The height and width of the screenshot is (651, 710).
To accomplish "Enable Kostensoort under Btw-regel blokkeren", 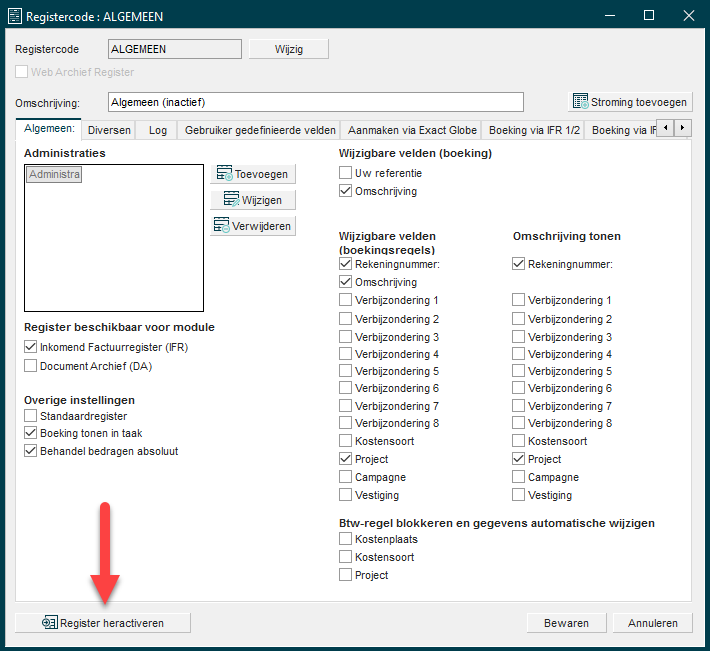I will click(x=345, y=557).
